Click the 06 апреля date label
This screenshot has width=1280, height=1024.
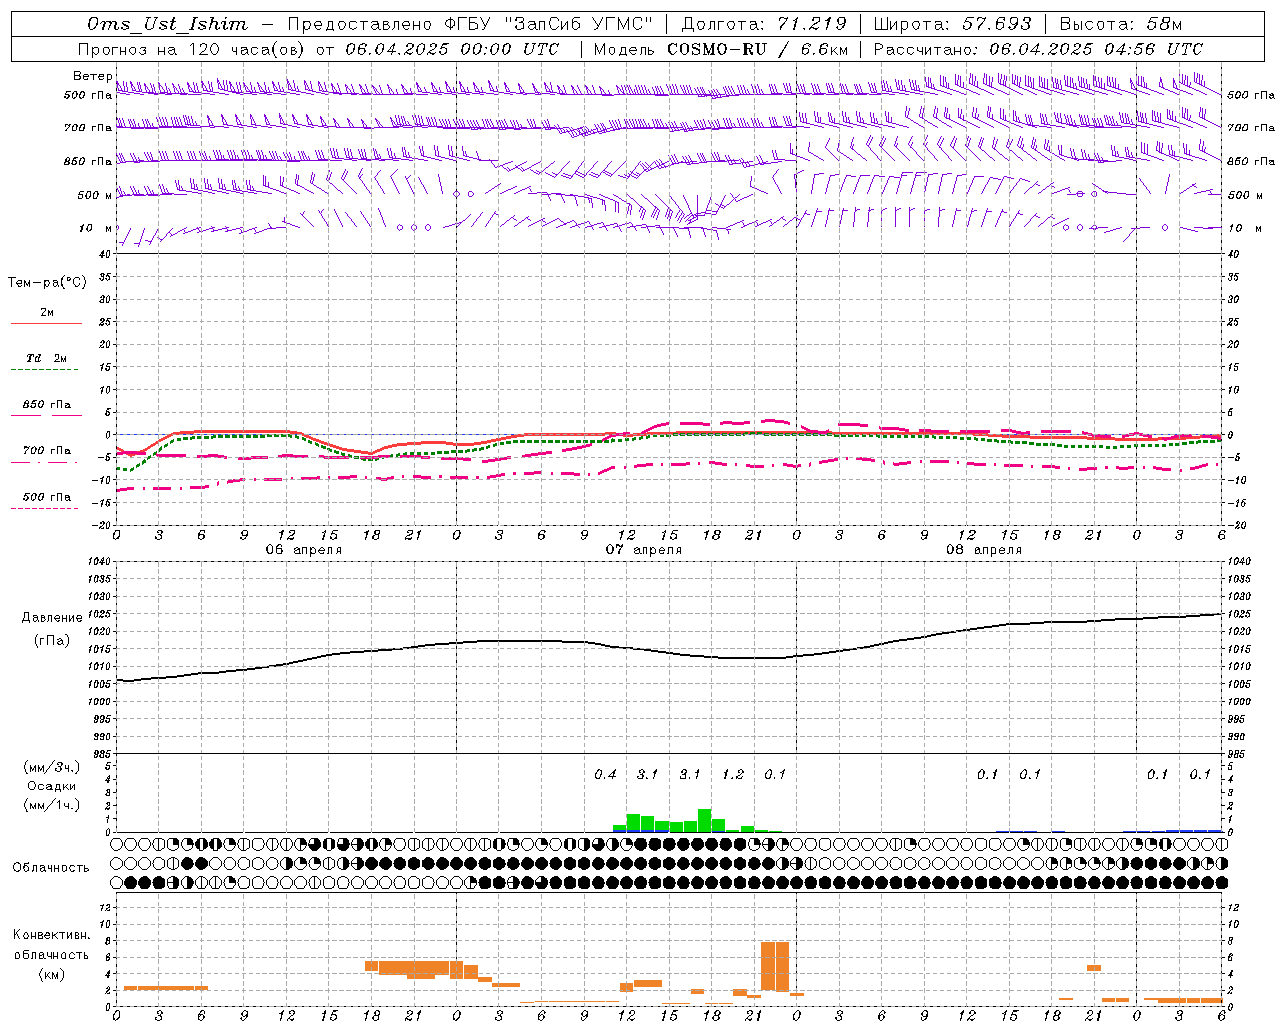click(x=303, y=550)
